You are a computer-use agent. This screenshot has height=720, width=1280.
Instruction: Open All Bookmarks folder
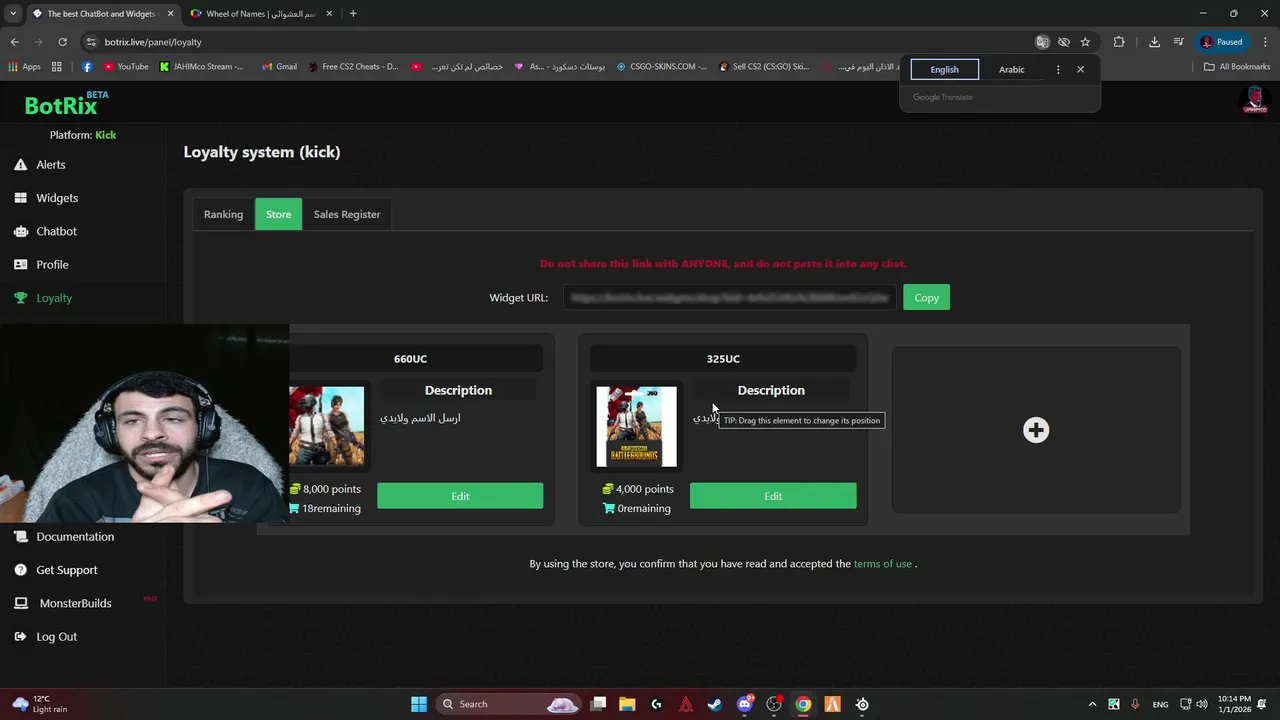1237,67
